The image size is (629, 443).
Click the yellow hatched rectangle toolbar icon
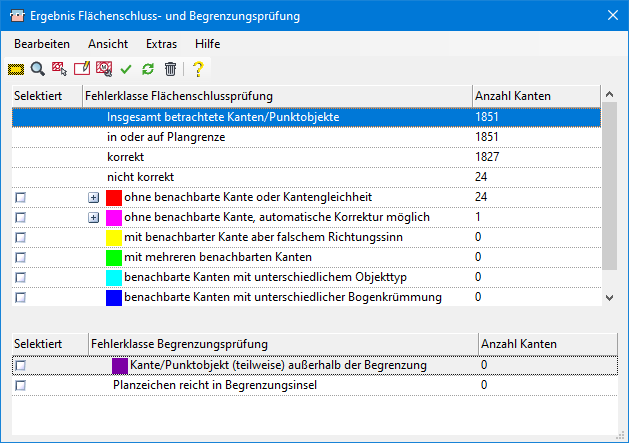[16, 69]
